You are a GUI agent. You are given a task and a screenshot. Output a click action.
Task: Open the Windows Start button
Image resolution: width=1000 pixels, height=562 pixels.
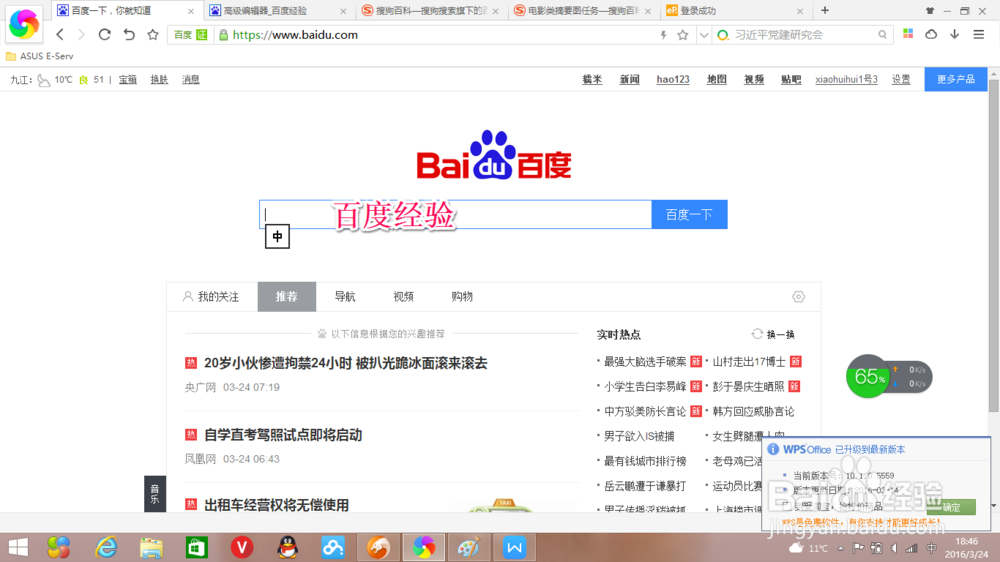tap(18, 547)
